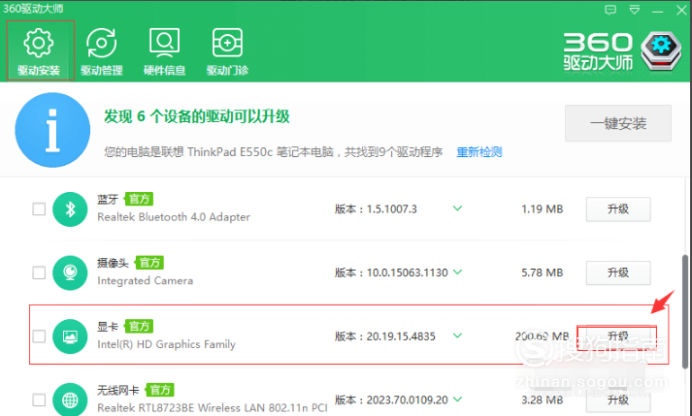692x416 pixels.
Task: Tick the checkbox for 无线网卡 driver
Action: click(39, 400)
